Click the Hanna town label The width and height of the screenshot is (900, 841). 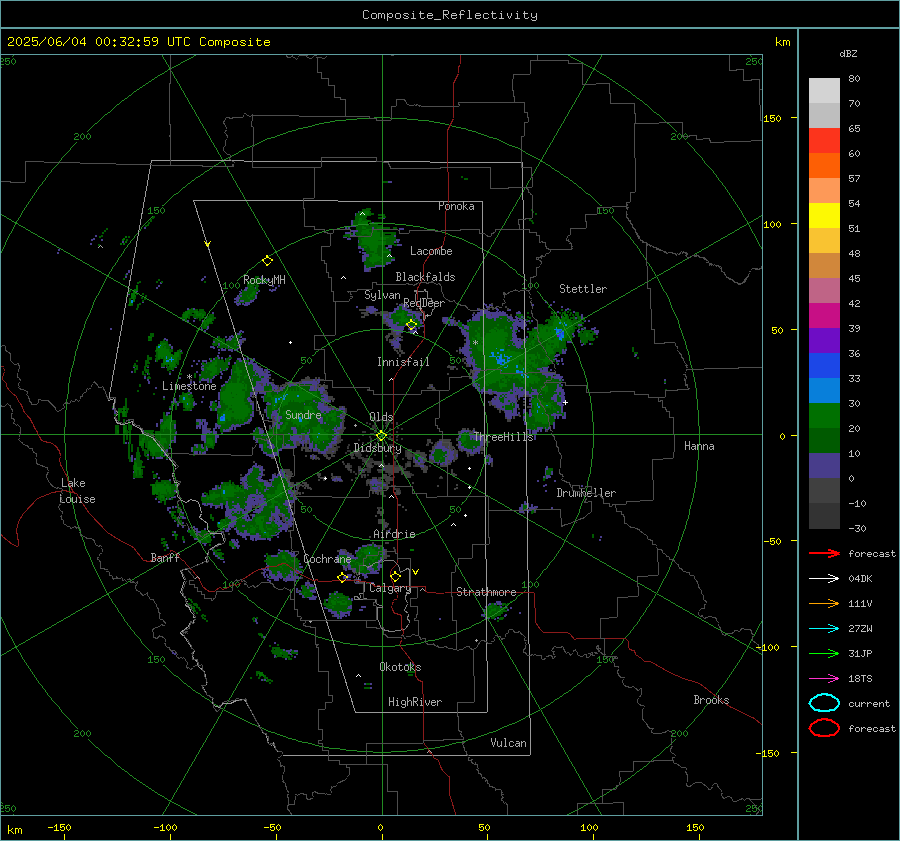(699, 446)
